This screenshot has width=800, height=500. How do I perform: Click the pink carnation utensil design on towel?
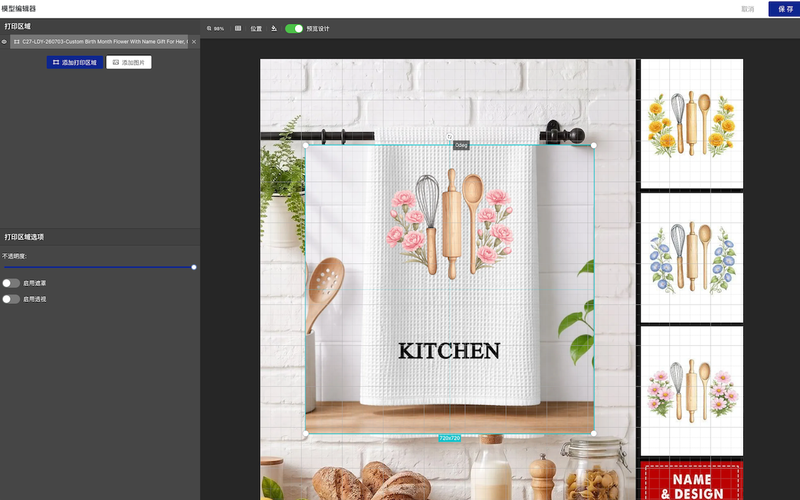pos(450,223)
